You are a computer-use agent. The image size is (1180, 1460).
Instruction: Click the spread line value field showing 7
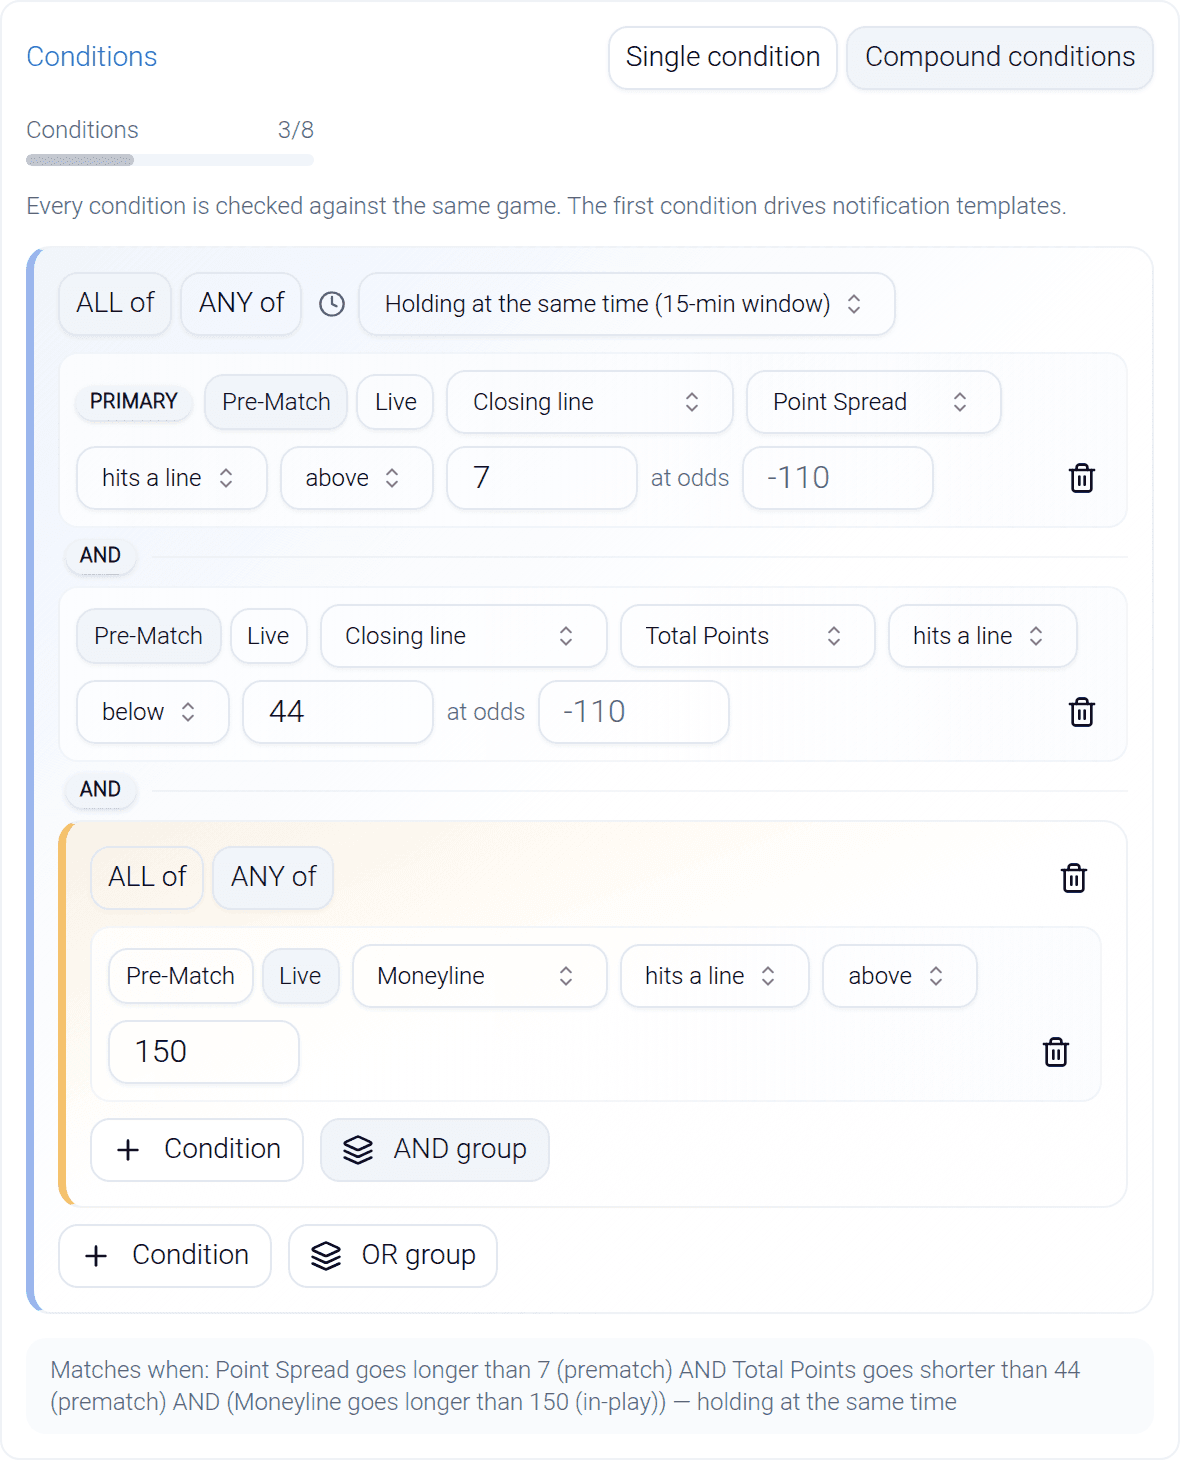541,478
